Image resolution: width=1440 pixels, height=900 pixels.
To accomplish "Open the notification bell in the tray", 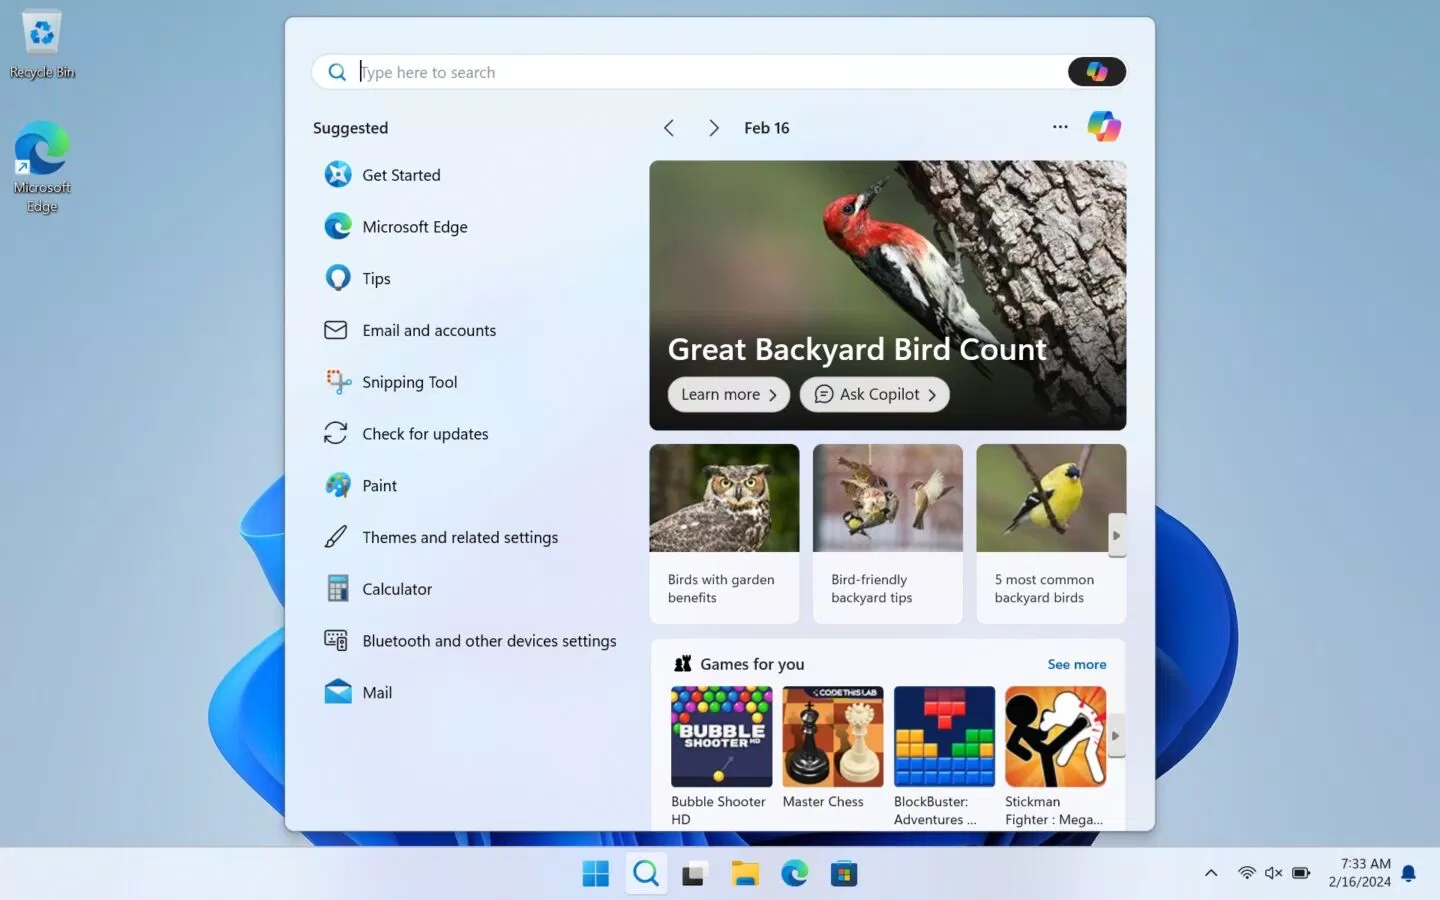I will click(x=1409, y=873).
